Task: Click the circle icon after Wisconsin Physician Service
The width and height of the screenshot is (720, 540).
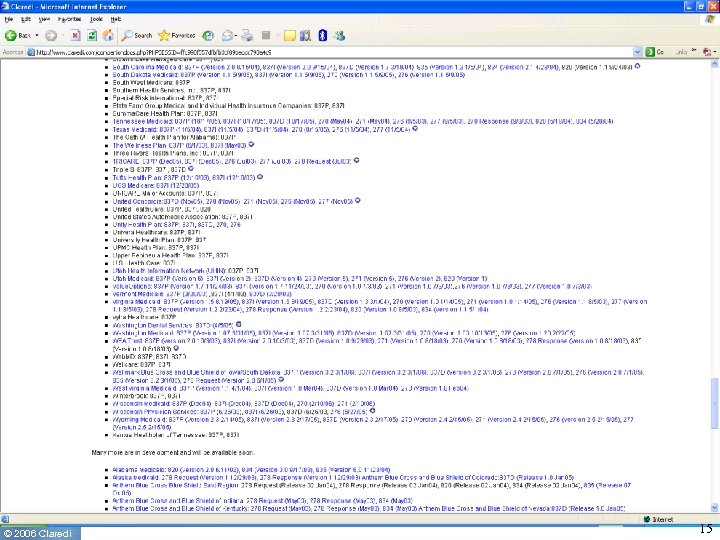Action: pyautogui.click(x=372, y=411)
